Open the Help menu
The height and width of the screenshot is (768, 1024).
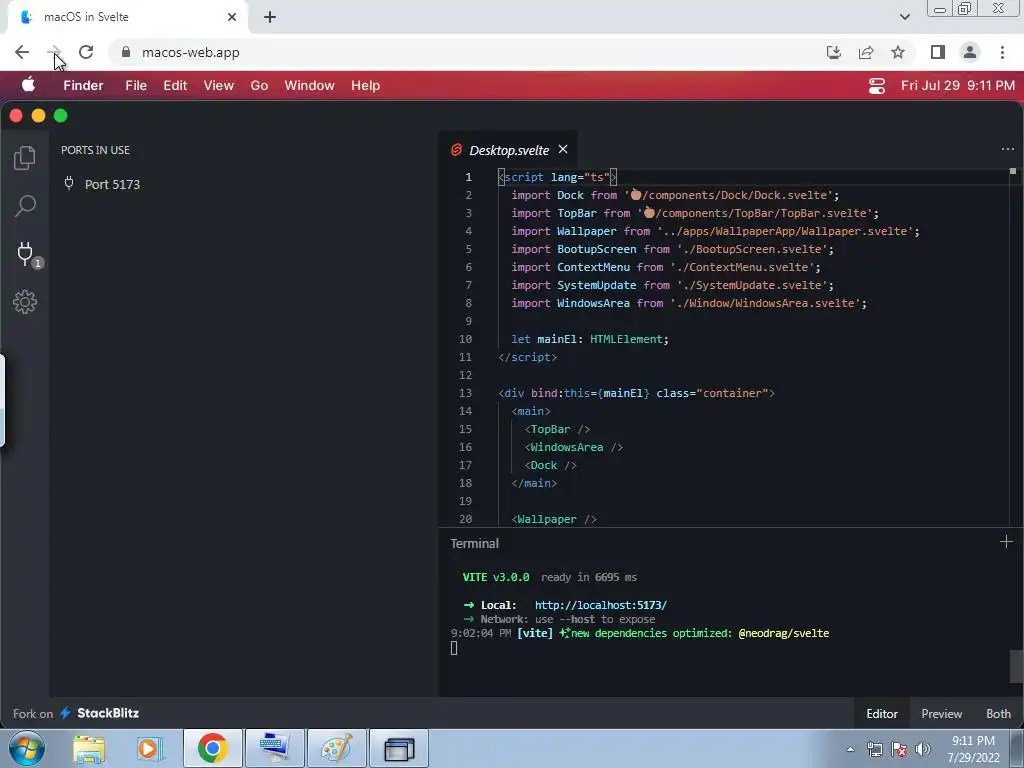(x=365, y=86)
